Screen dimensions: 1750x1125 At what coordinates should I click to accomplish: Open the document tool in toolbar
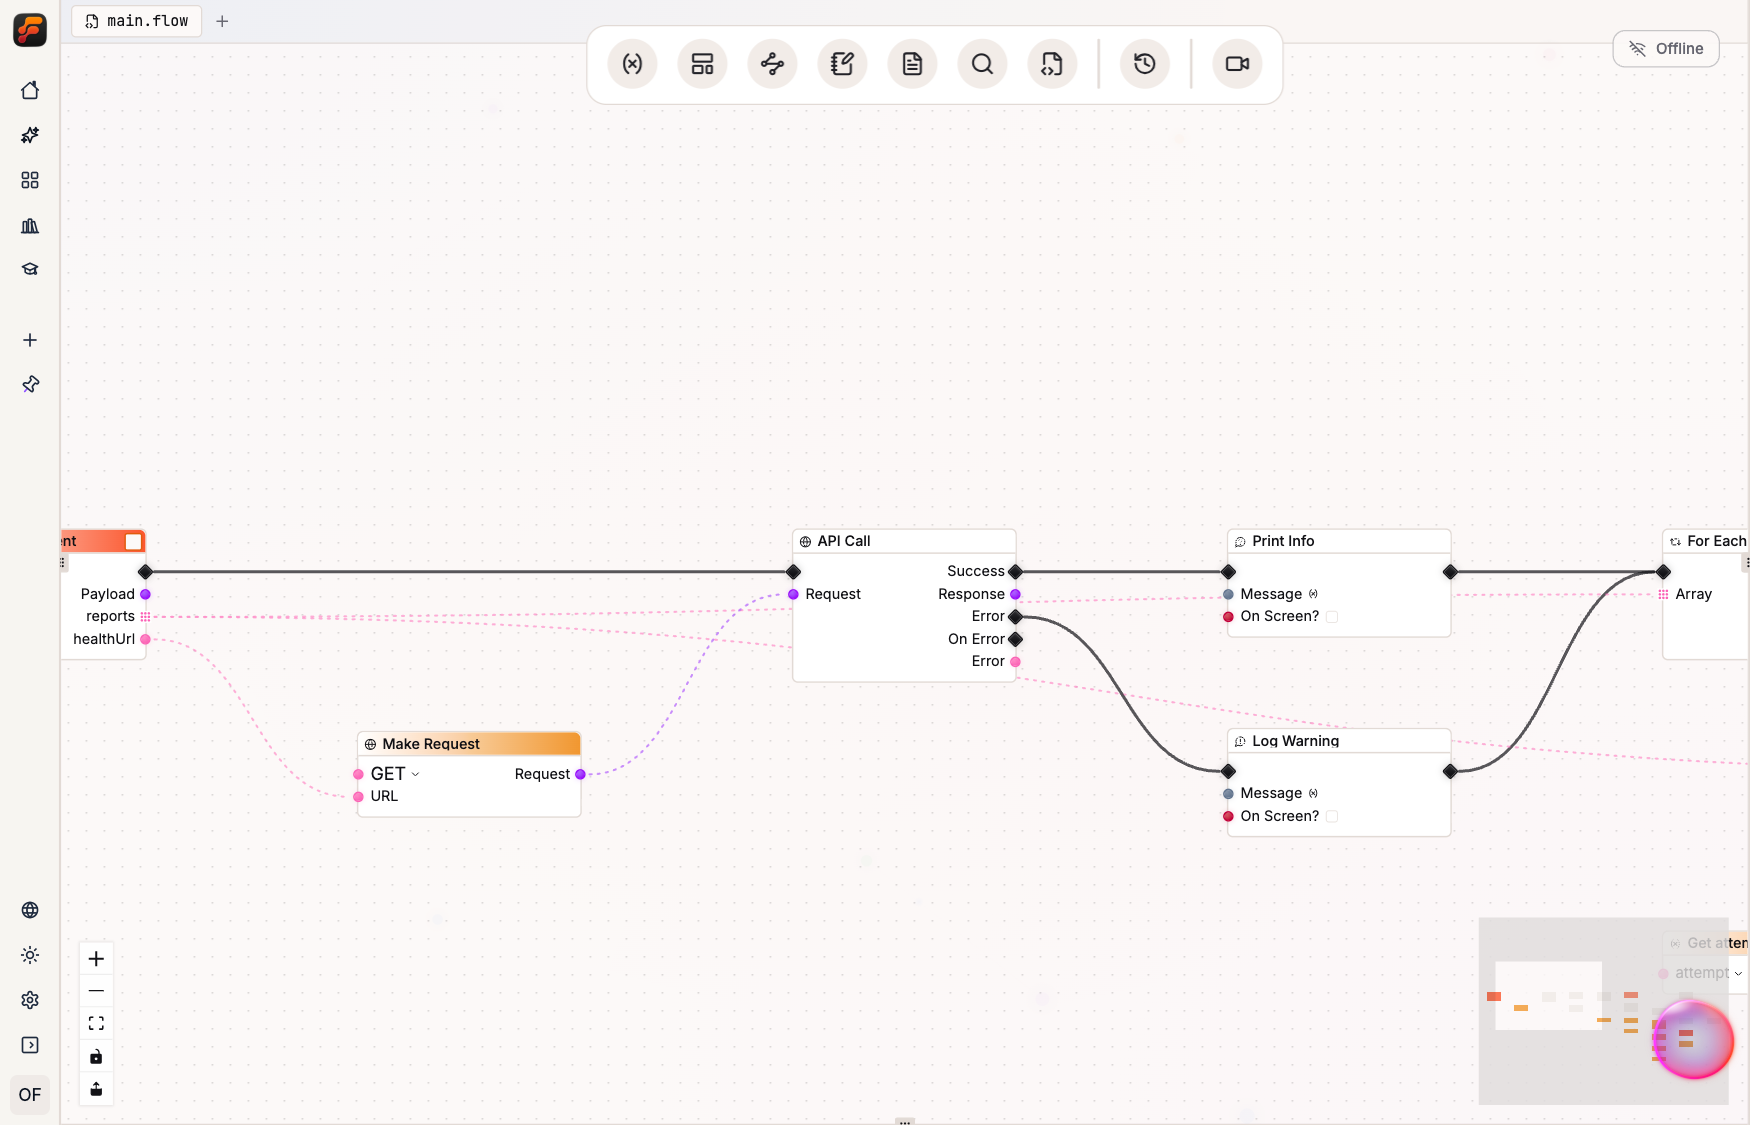[x=912, y=64]
